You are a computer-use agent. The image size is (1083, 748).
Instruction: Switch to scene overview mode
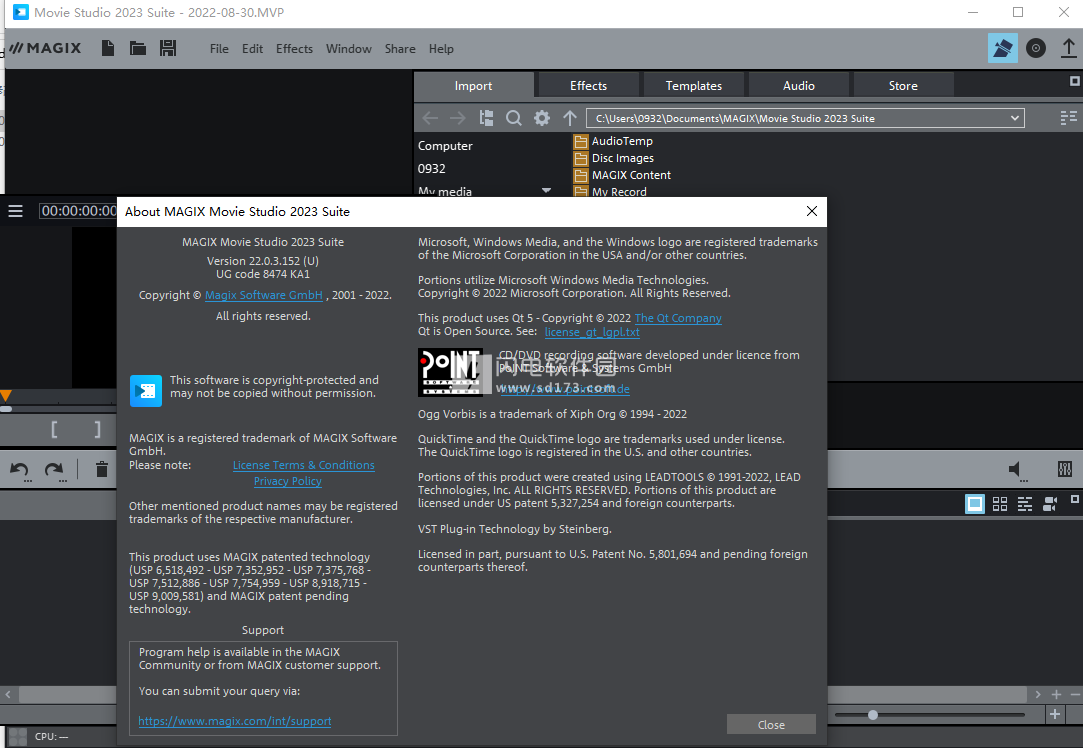pyautogui.click(x=975, y=504)
